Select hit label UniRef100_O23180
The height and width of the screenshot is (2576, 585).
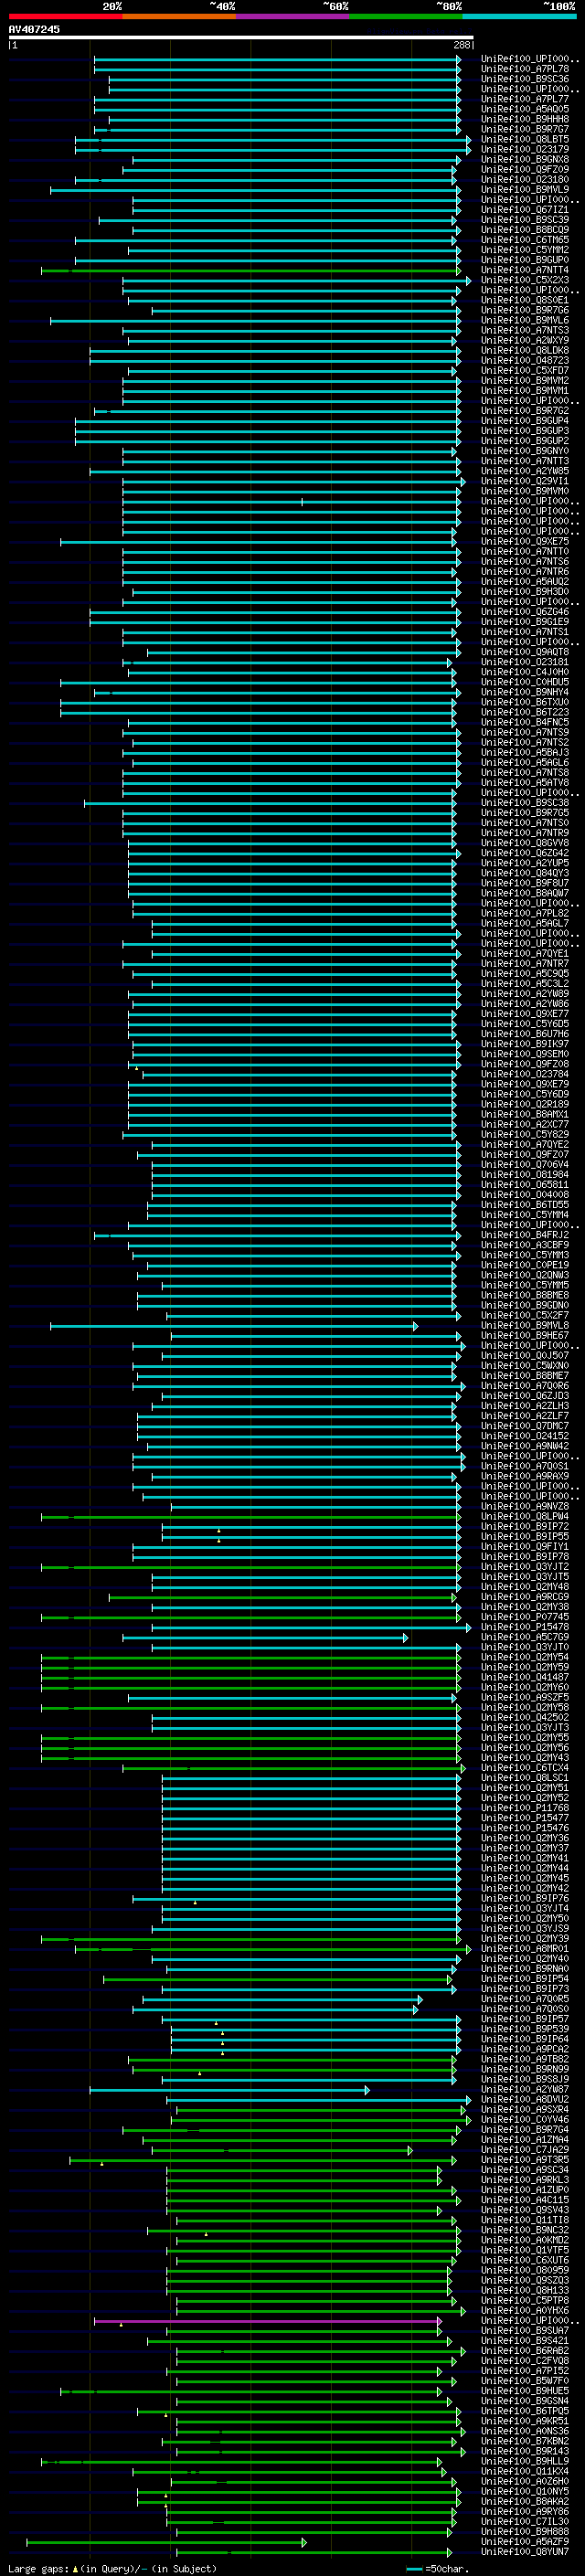(x=525, y=180)
